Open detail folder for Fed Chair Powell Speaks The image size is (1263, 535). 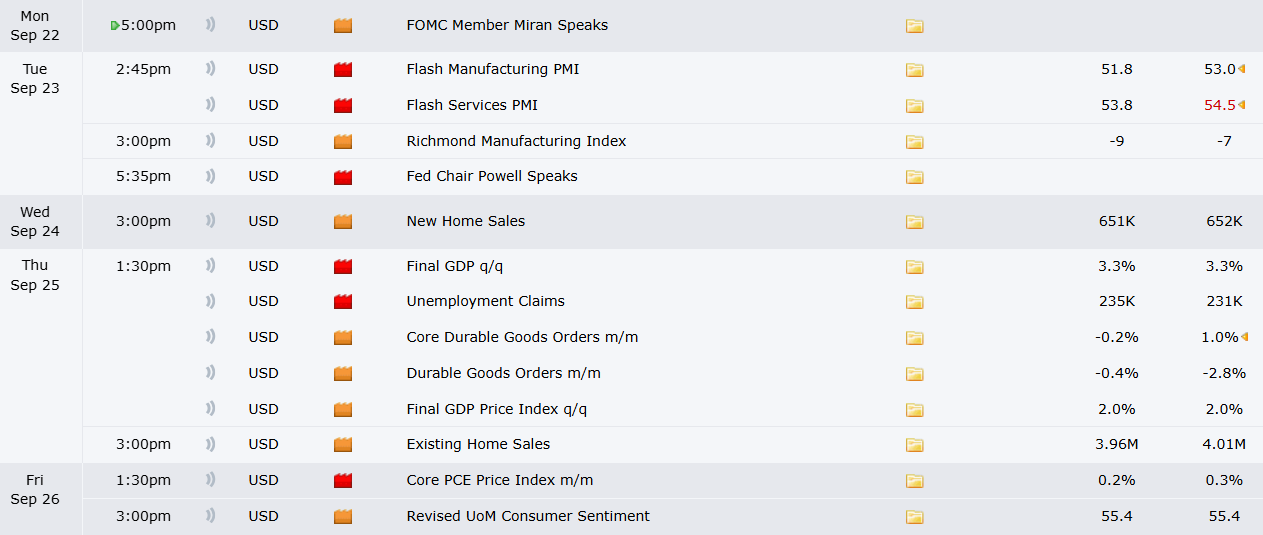(x=914, y=177)
